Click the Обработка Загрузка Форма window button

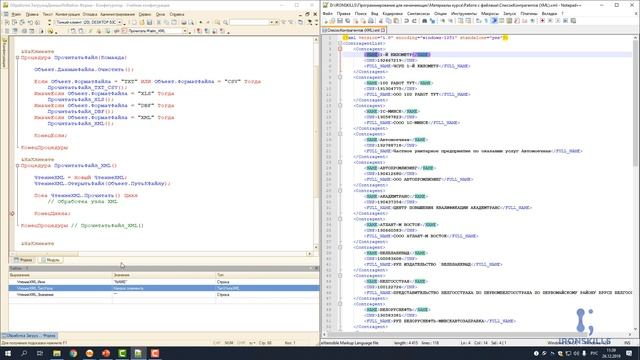30,336
